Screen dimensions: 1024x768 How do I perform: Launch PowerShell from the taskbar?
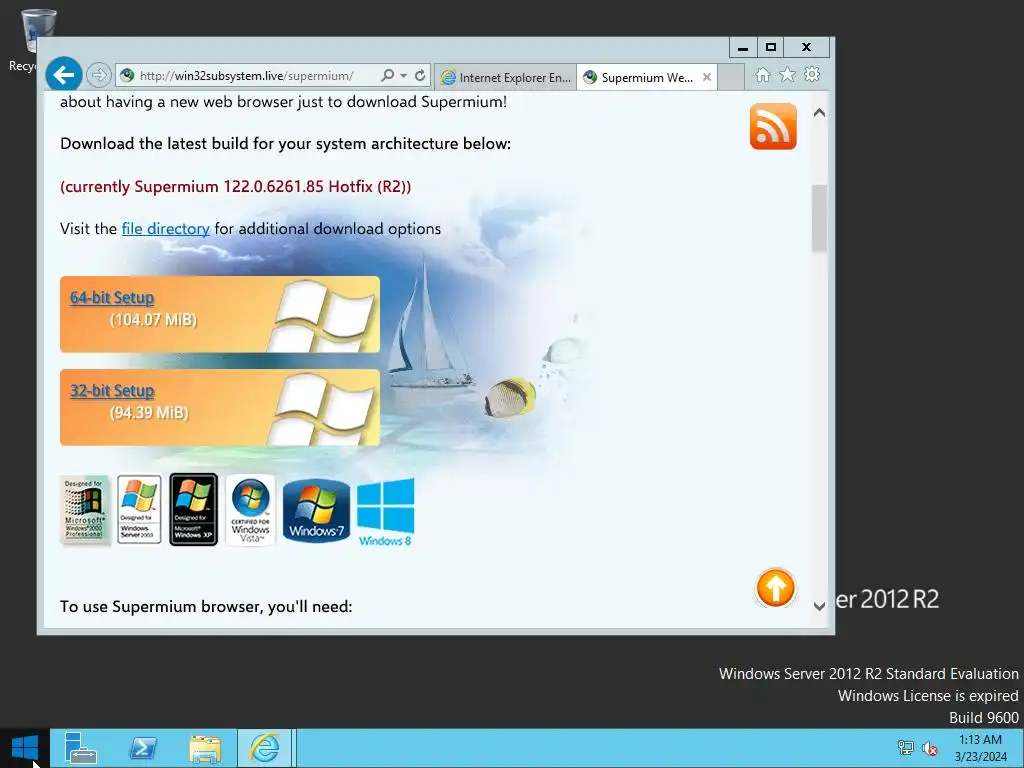pyautogui.click(x=142, y=748)
